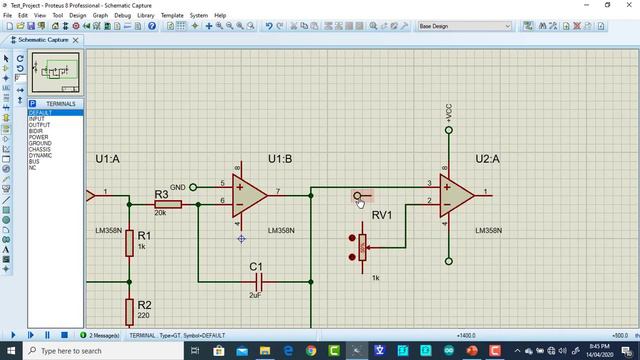Select the Graph Mode tool
The image size is (640, 360).
pyautogui.click(x=6, y=149)
